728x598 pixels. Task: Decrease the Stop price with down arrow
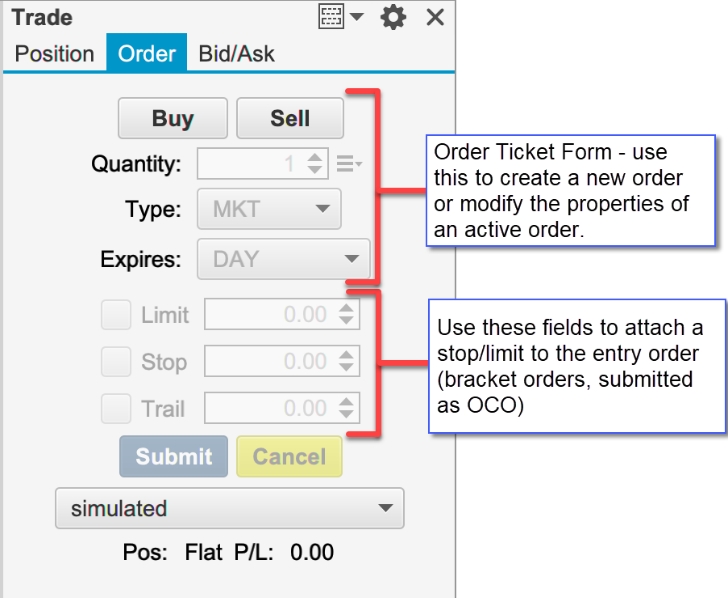[x=346, y=367]
